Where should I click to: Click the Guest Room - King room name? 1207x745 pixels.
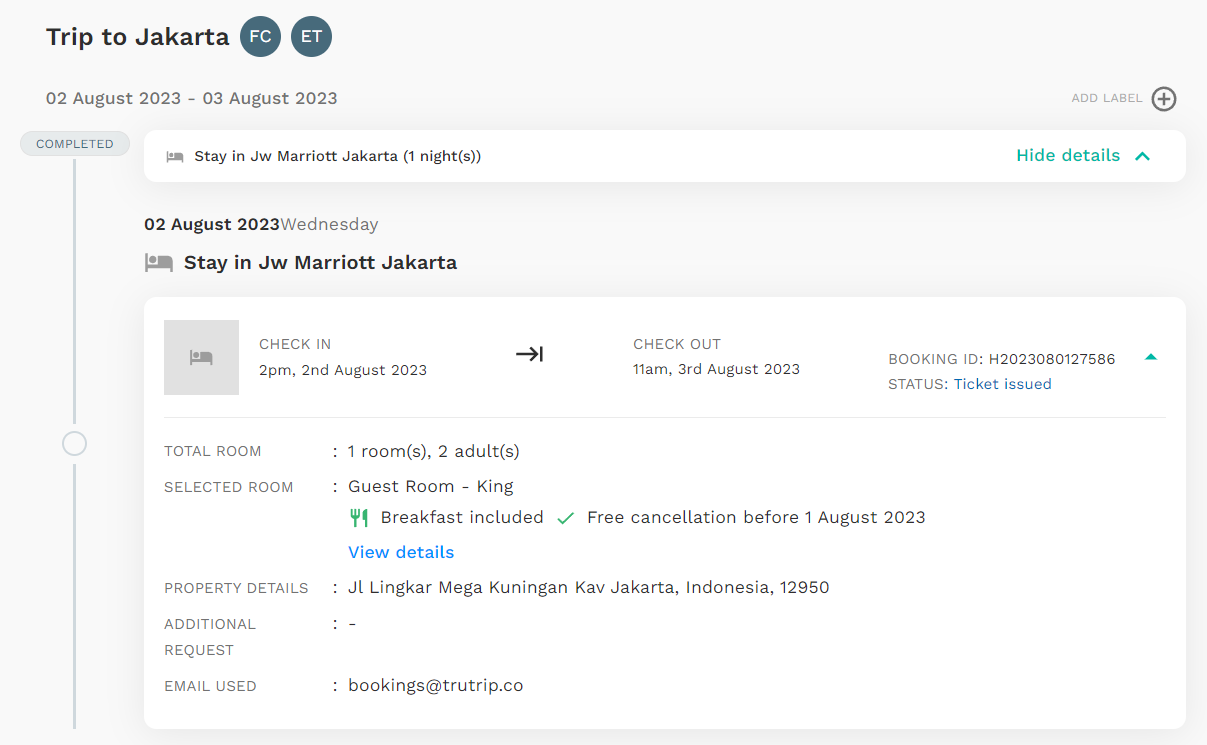click(x=430, y=487)
